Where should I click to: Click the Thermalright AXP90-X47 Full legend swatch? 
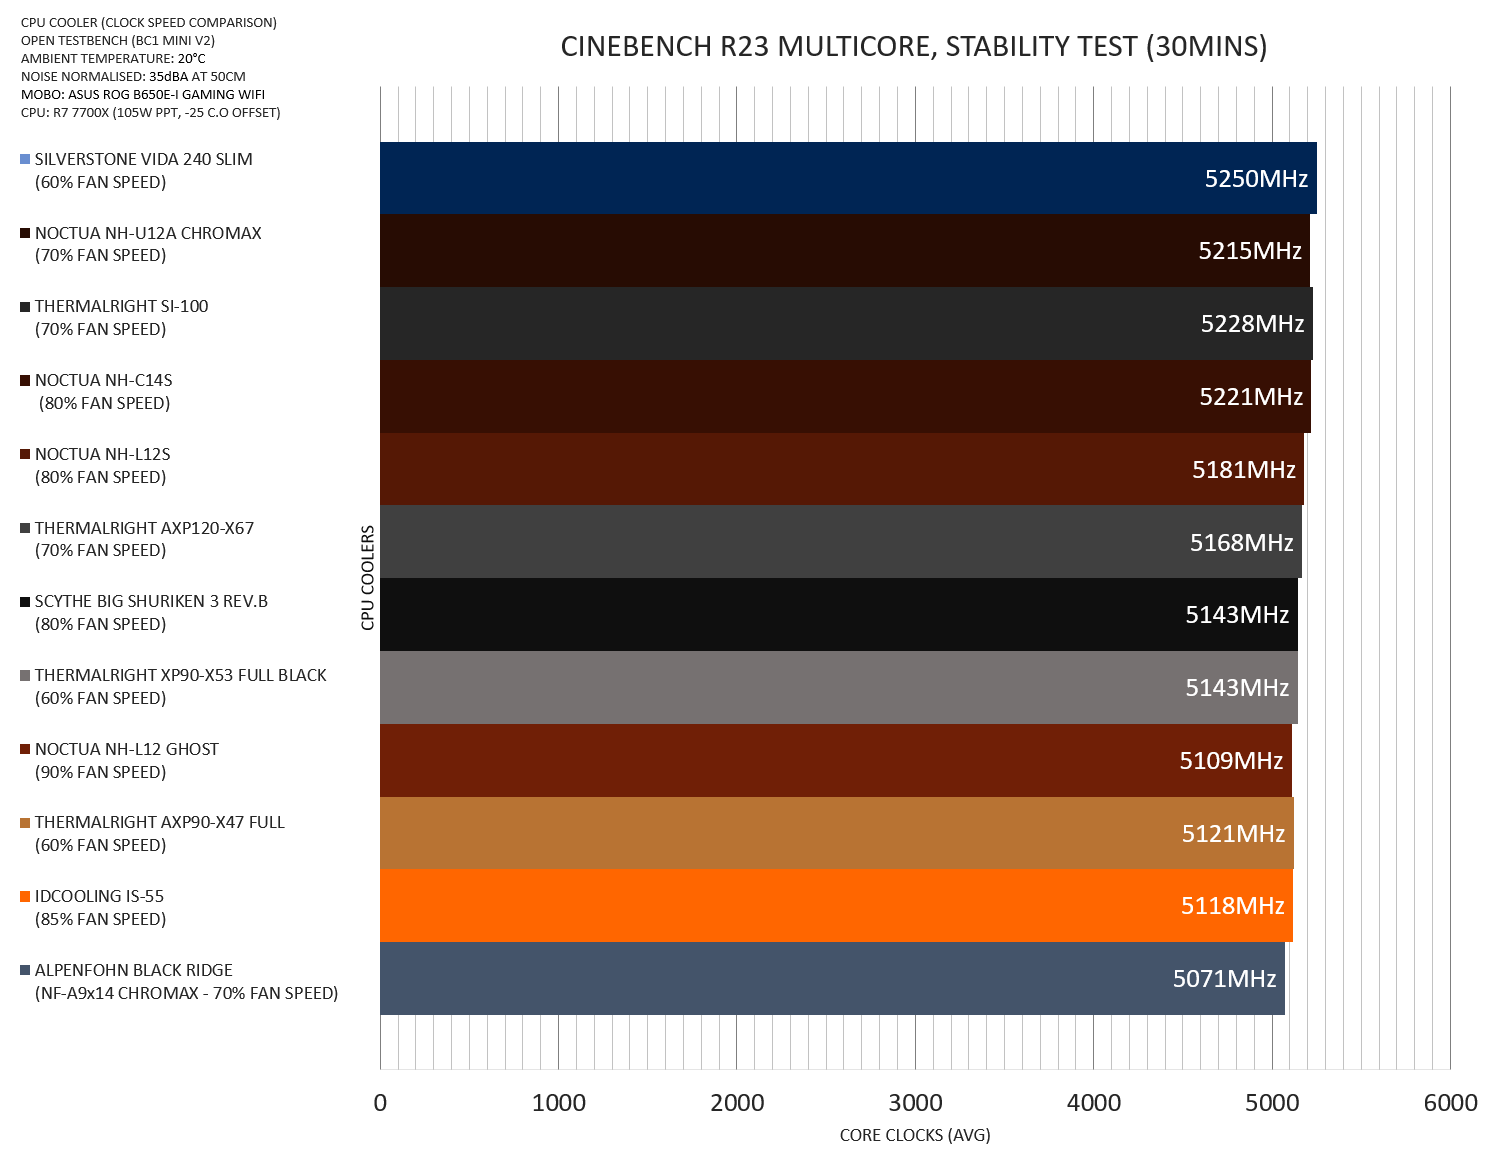tap(25, 822)
